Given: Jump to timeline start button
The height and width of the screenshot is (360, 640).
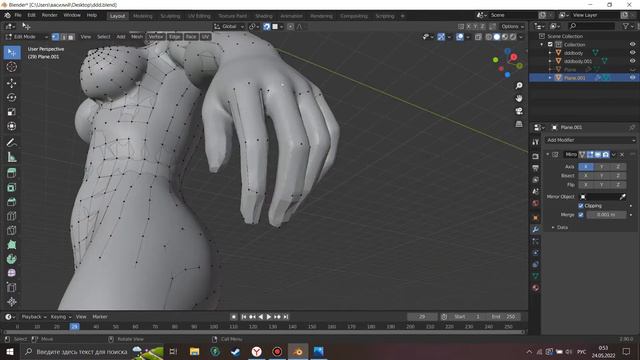Looking at the screenshot, I should (244, 317).
